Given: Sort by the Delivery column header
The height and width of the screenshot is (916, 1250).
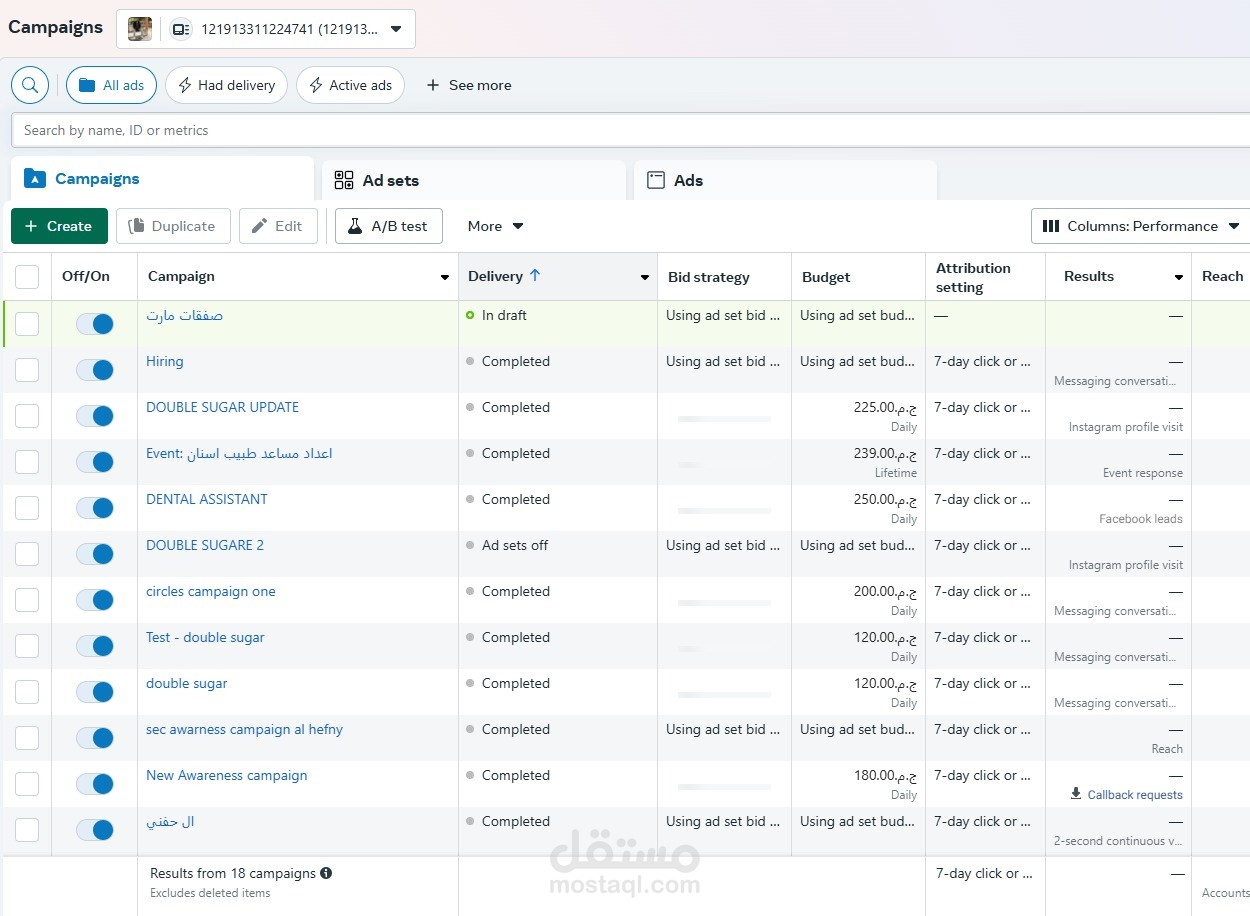Looking at the screenshot, I should coord(496,276).
